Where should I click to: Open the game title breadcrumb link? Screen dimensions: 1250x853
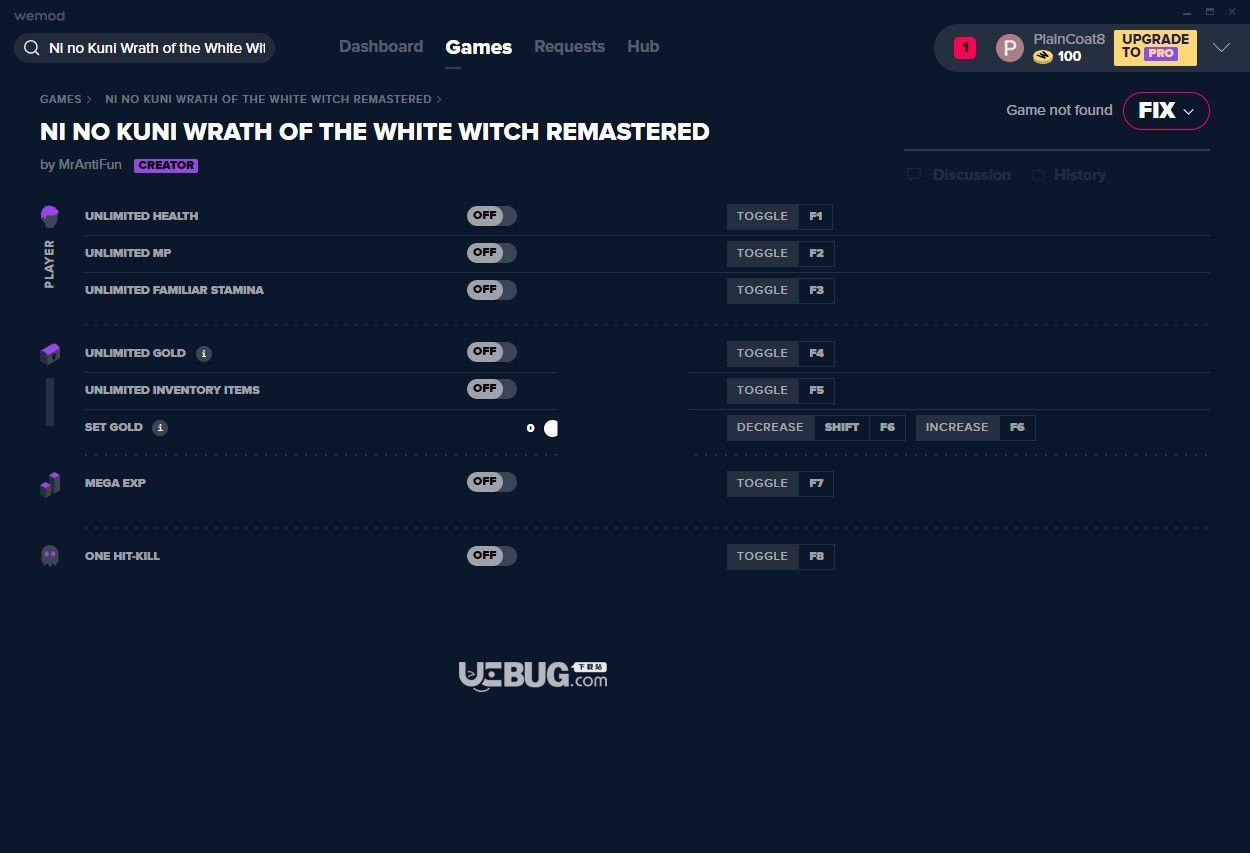[x=268, y=100]
